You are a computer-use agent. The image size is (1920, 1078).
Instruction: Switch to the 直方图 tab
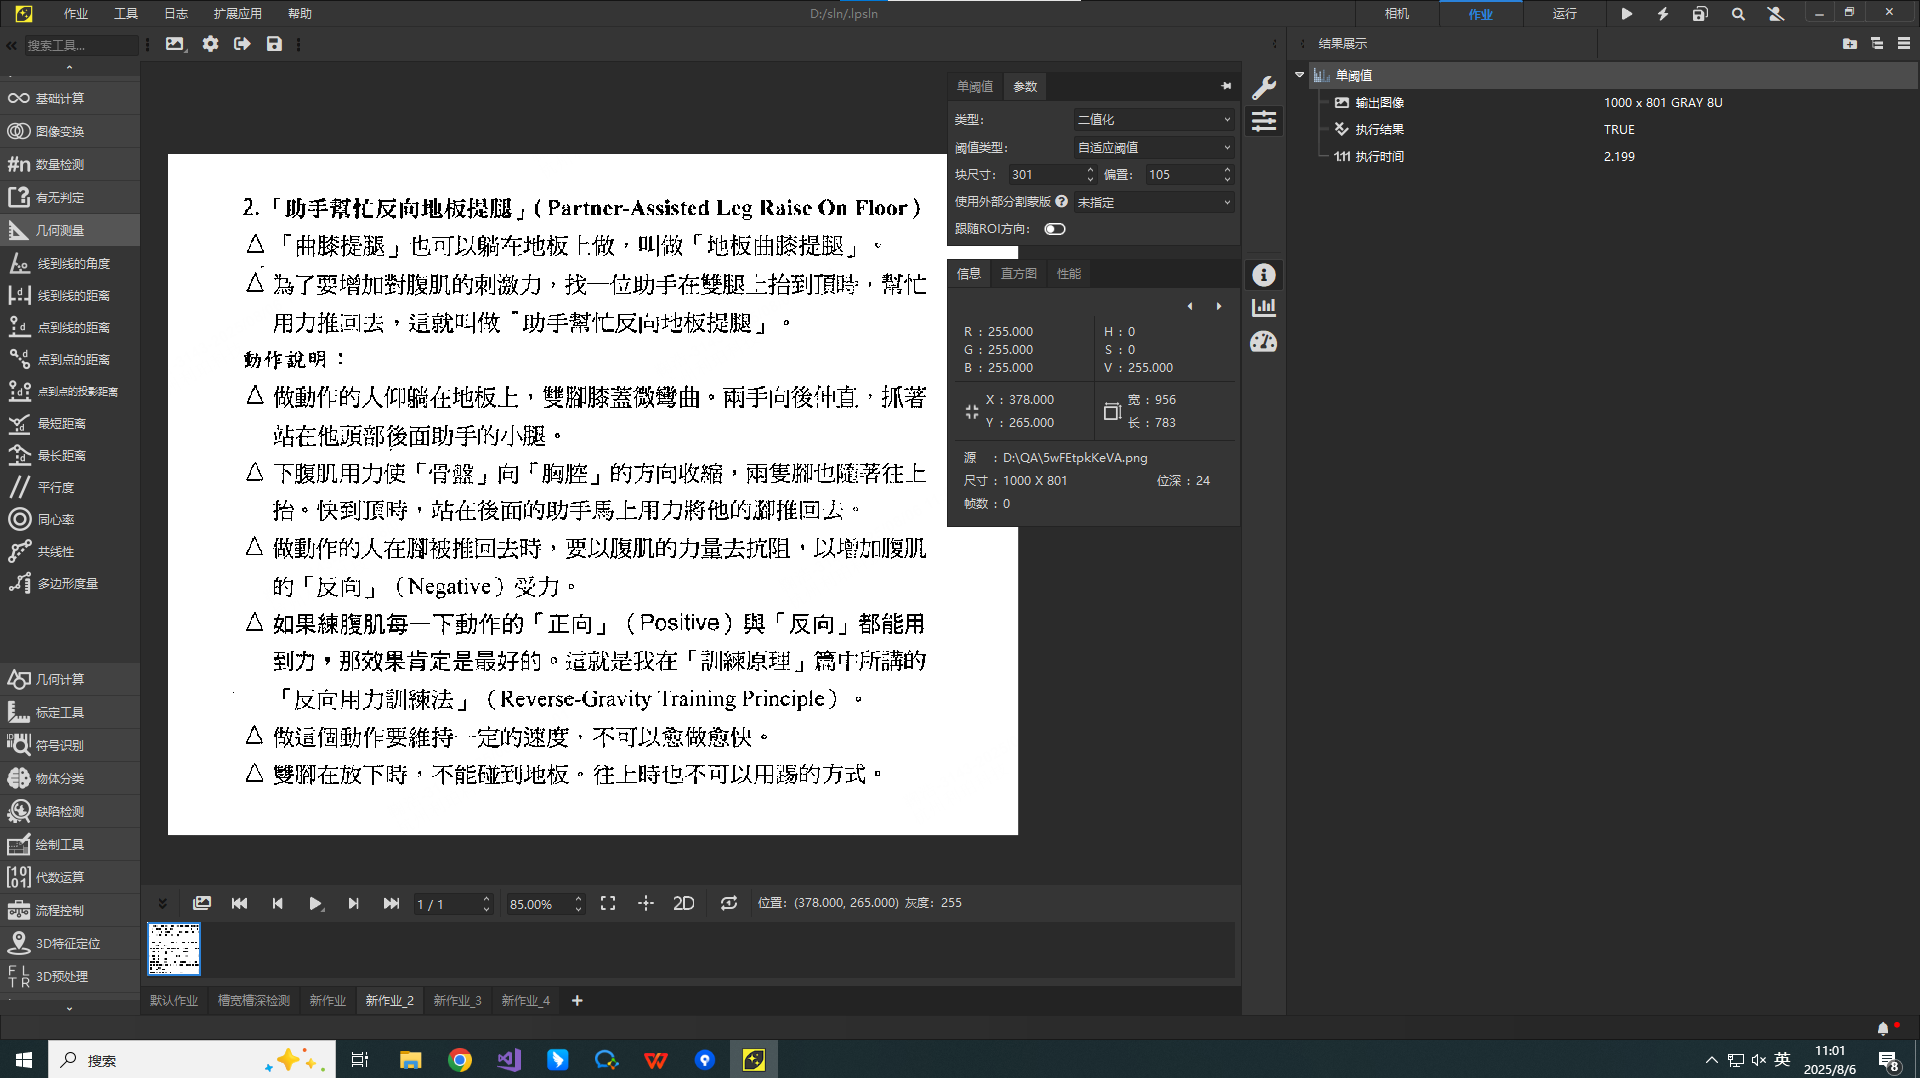coord(1018,273)
